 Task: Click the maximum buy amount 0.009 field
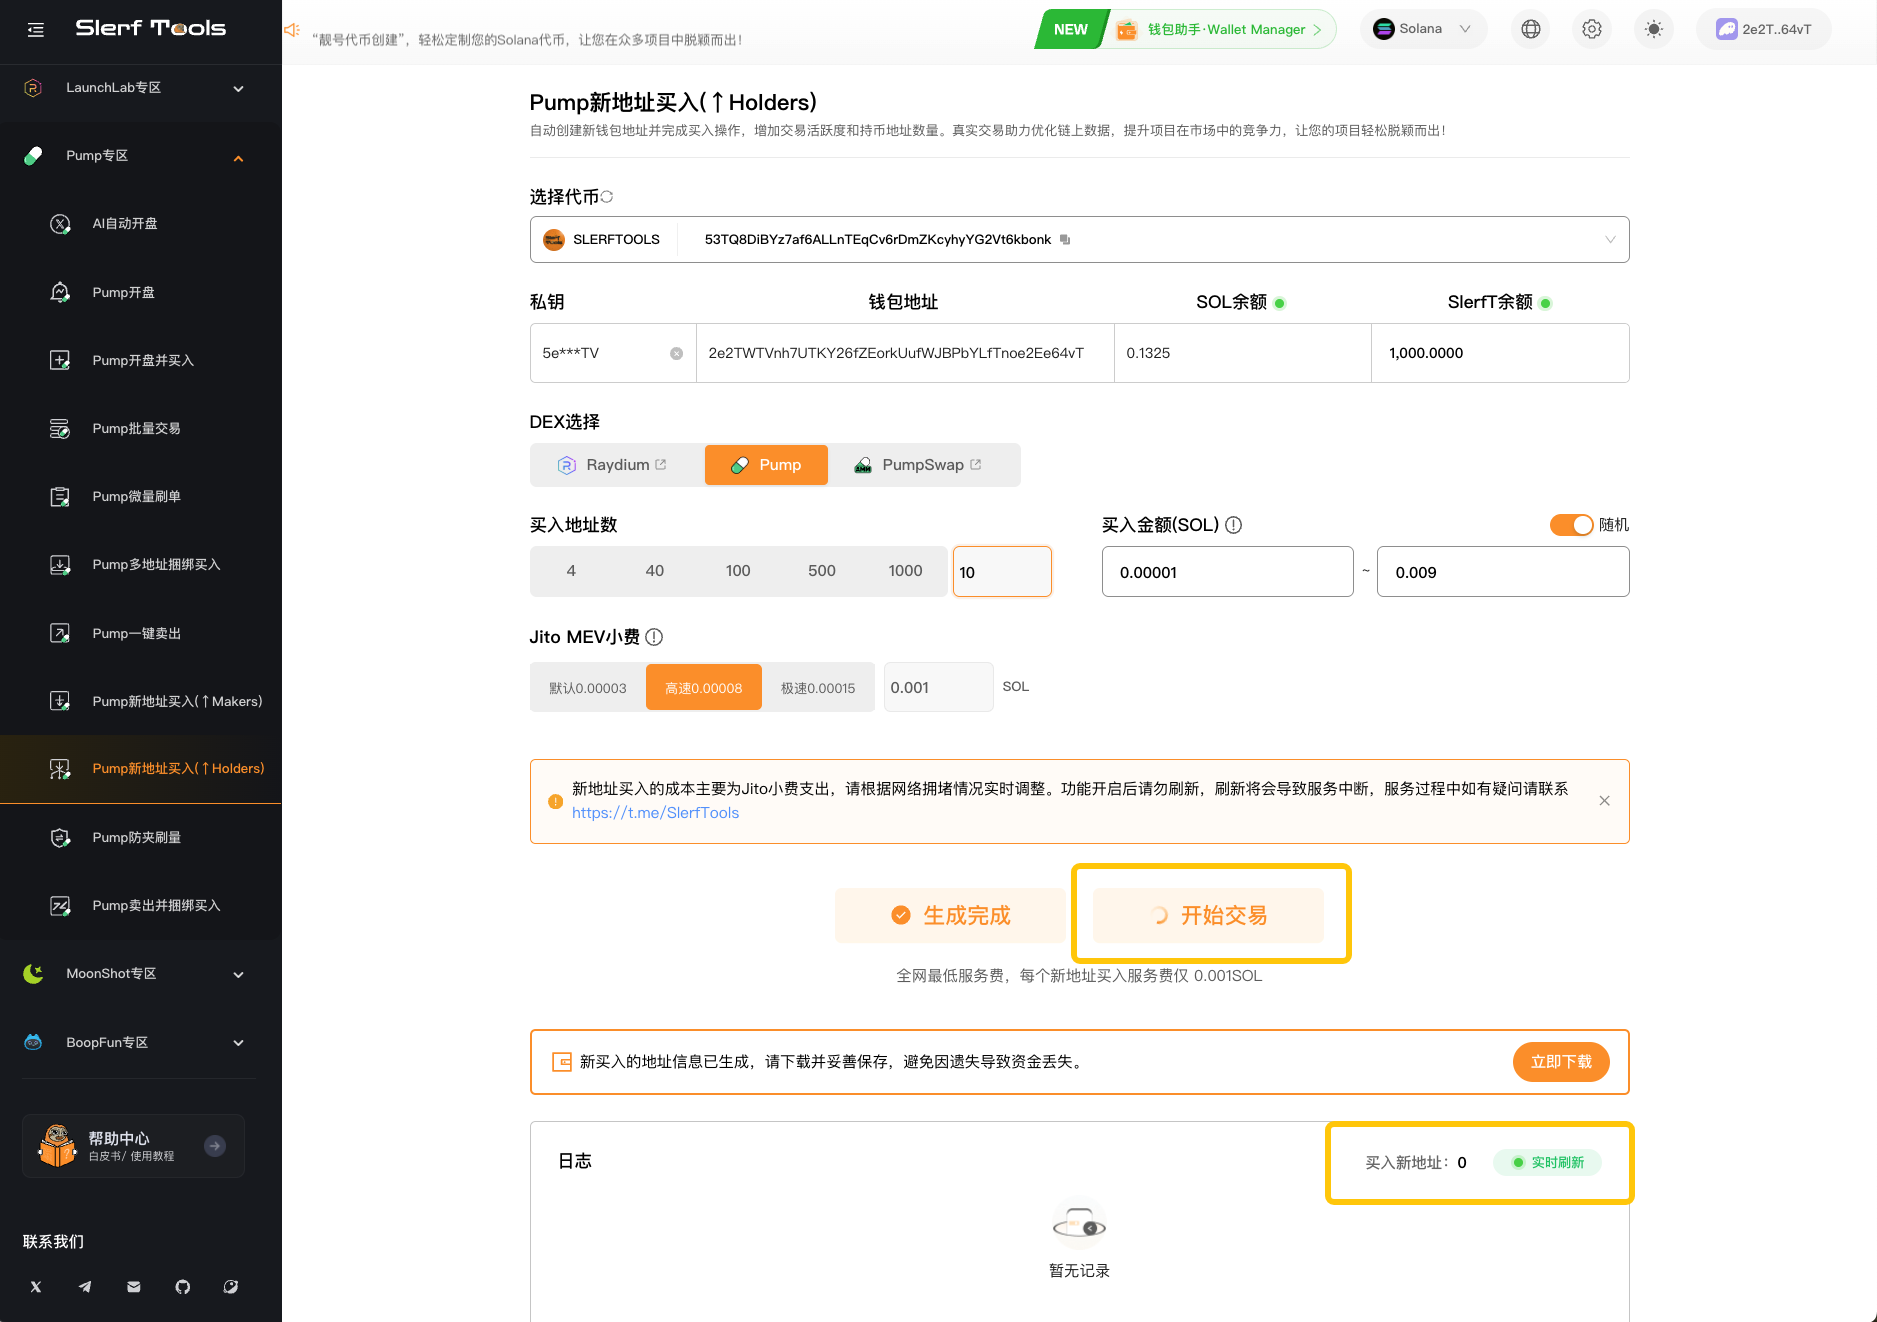click(1503, 572)
